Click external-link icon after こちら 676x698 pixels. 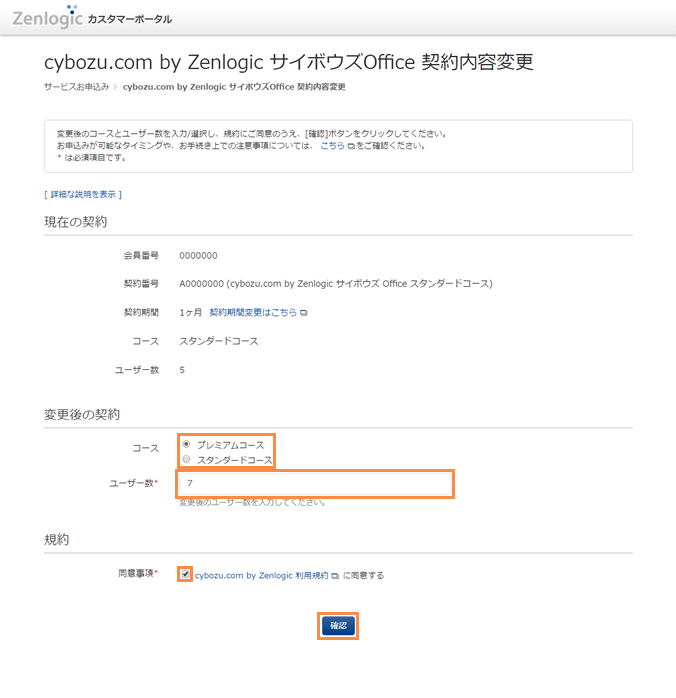point(351,146)
